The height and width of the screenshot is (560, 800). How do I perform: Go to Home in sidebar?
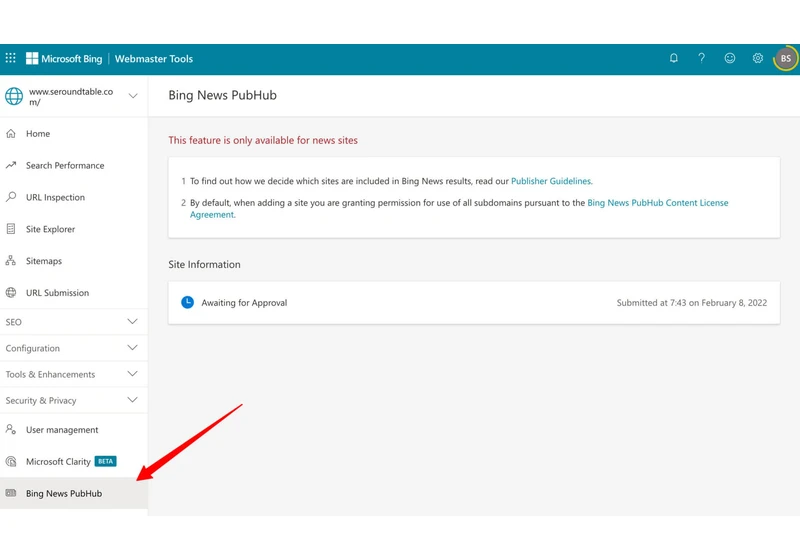coord(74,133)
